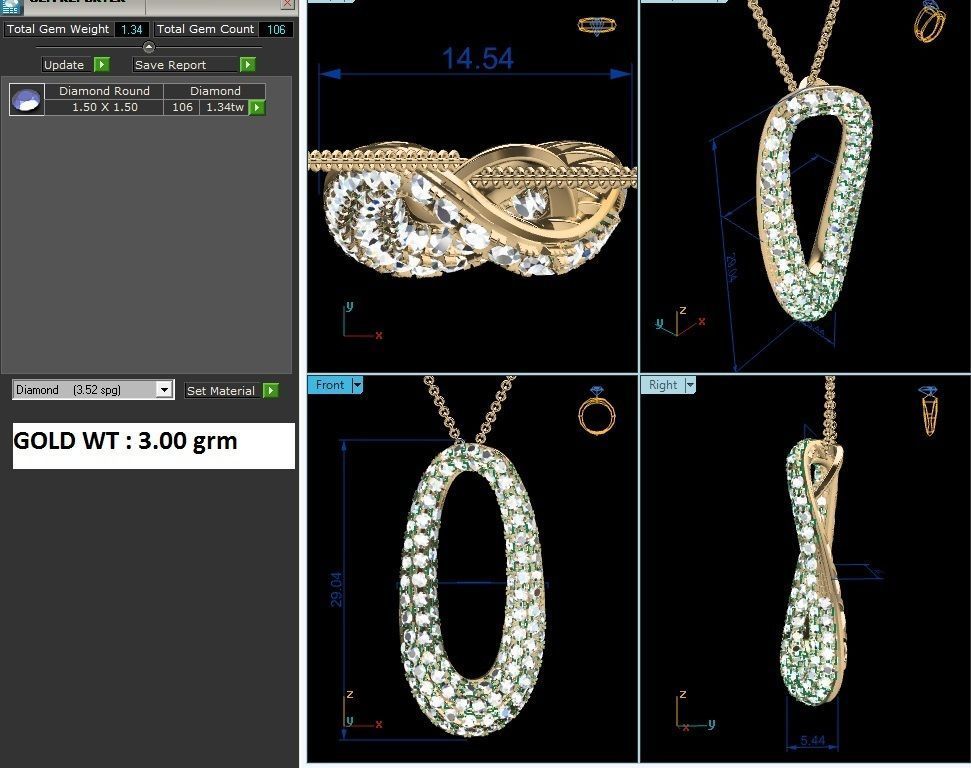Click the perspective ring icon in upper-right viewport
The width and height of the screenshot is (971, 768).
pyautogui.click(x=929, y=21)
